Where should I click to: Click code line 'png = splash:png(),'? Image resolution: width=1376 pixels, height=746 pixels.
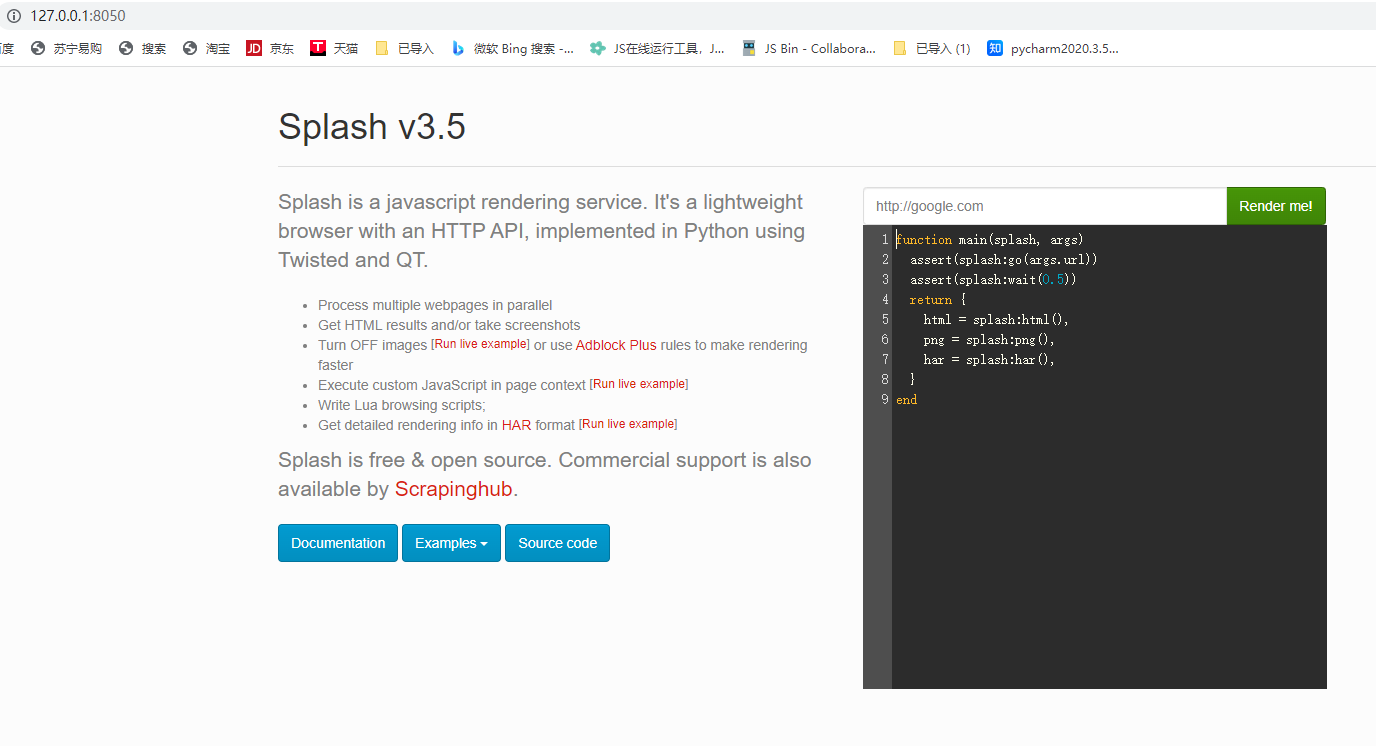click(x=989, y=339)
